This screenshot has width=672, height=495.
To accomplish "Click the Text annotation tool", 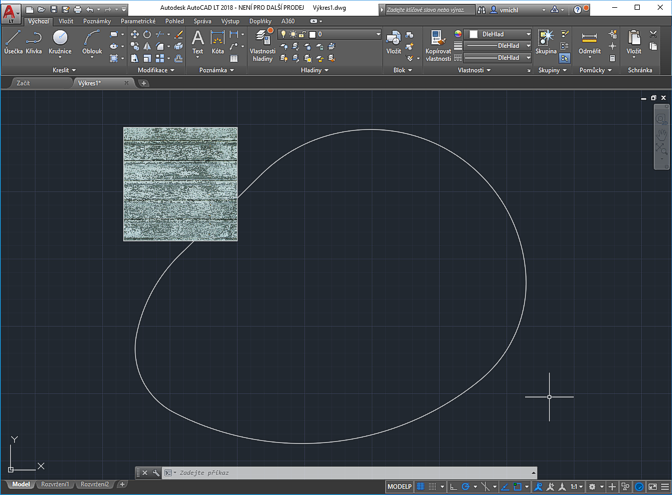I will [x=197, y=41].
